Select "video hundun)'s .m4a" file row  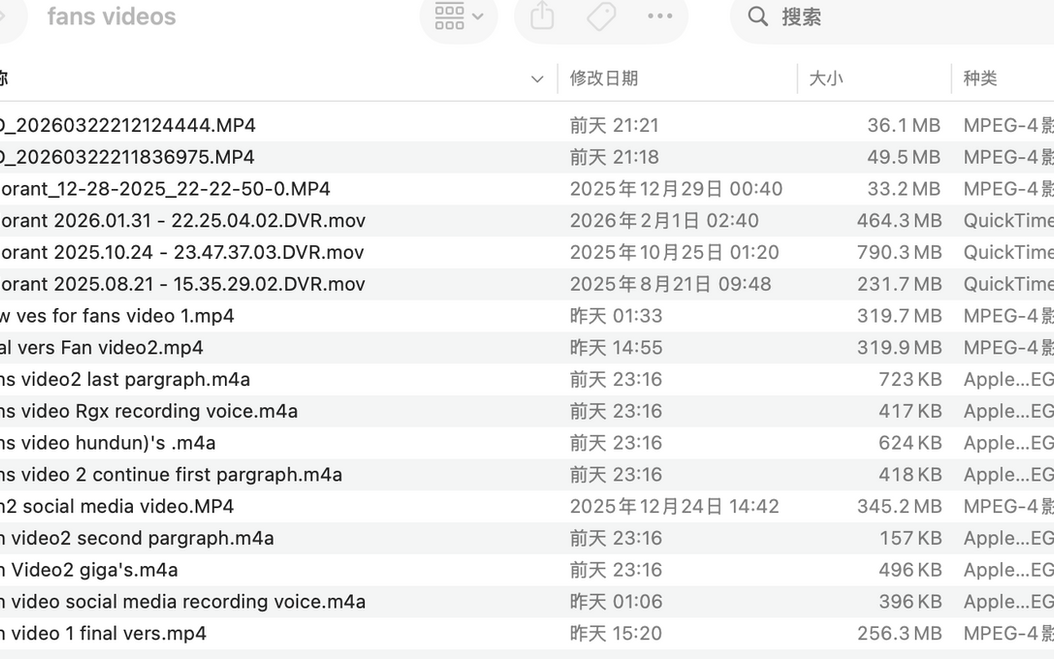(x=108, y=443)
